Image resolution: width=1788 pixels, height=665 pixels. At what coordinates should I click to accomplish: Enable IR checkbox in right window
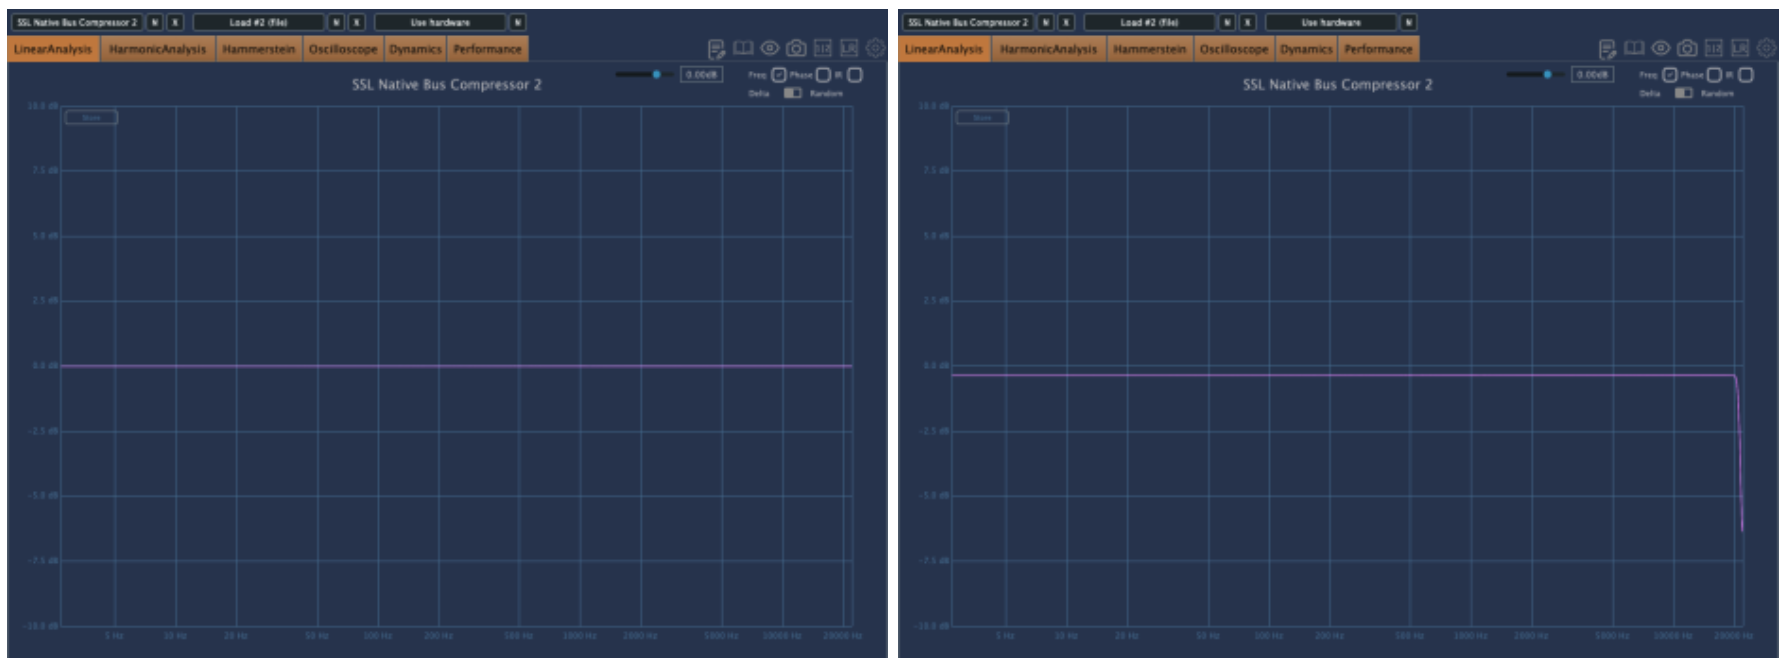click(x=1746, y=75)
